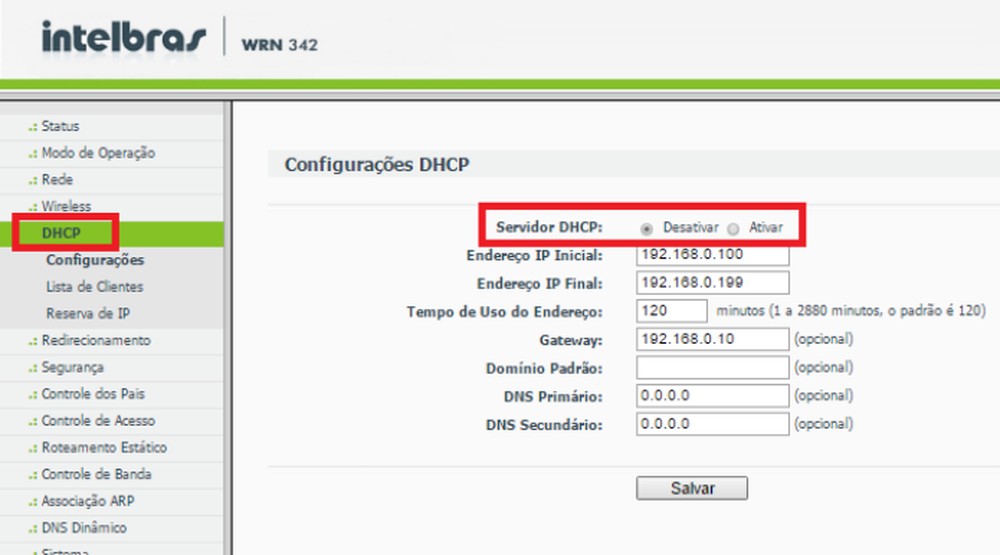1000x555 pixels.
Task: Click the WRN 342 model text
Action: pos(279,45)
